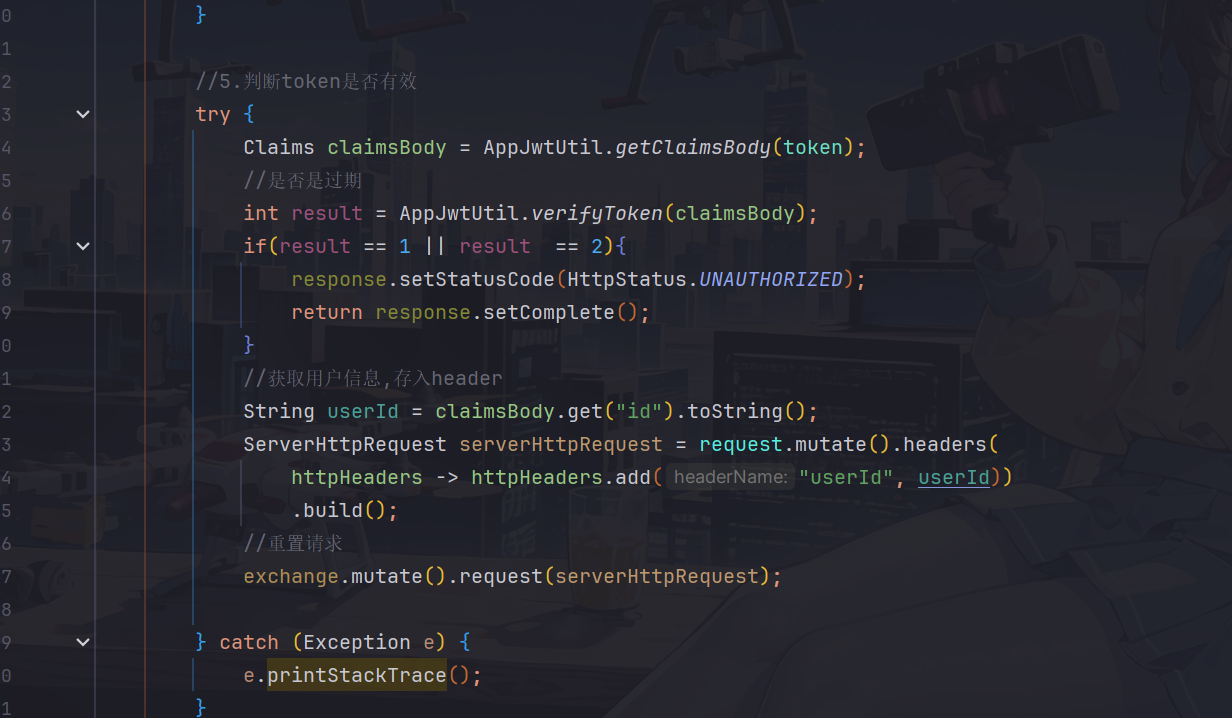Click the comment "//是否是过期"
This screenshot has height=718, width=1232.
point(303,180)
